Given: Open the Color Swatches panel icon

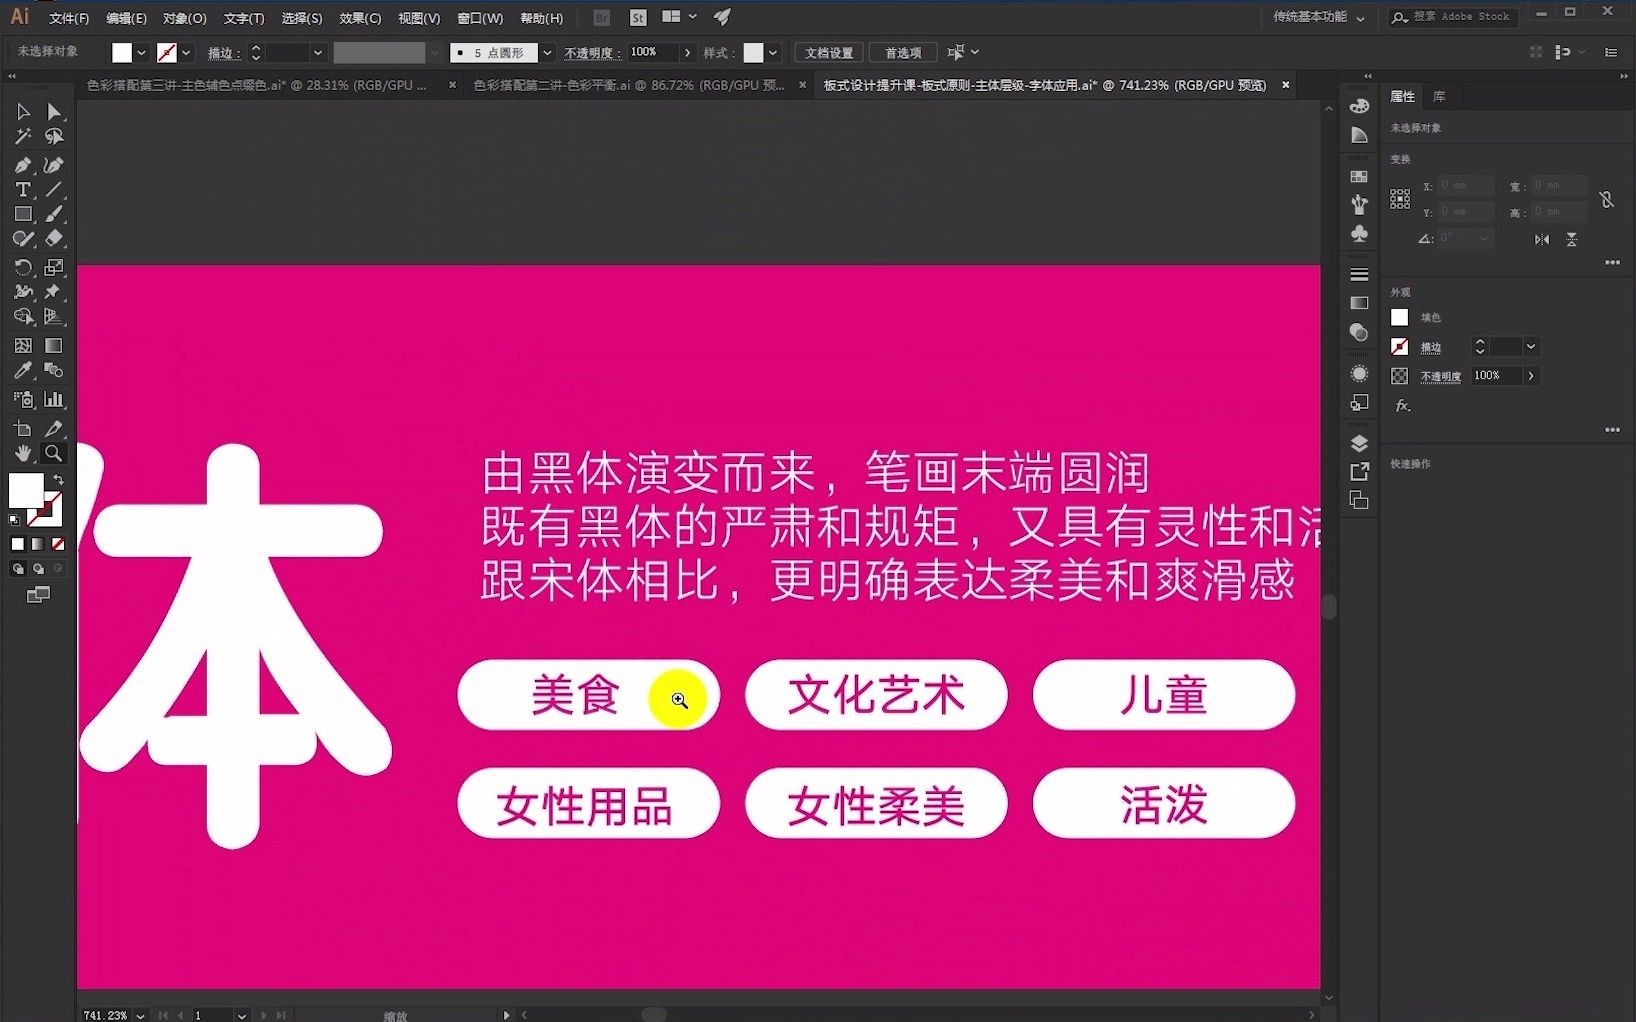Looking at the screenshot, I should [1358, 176].
